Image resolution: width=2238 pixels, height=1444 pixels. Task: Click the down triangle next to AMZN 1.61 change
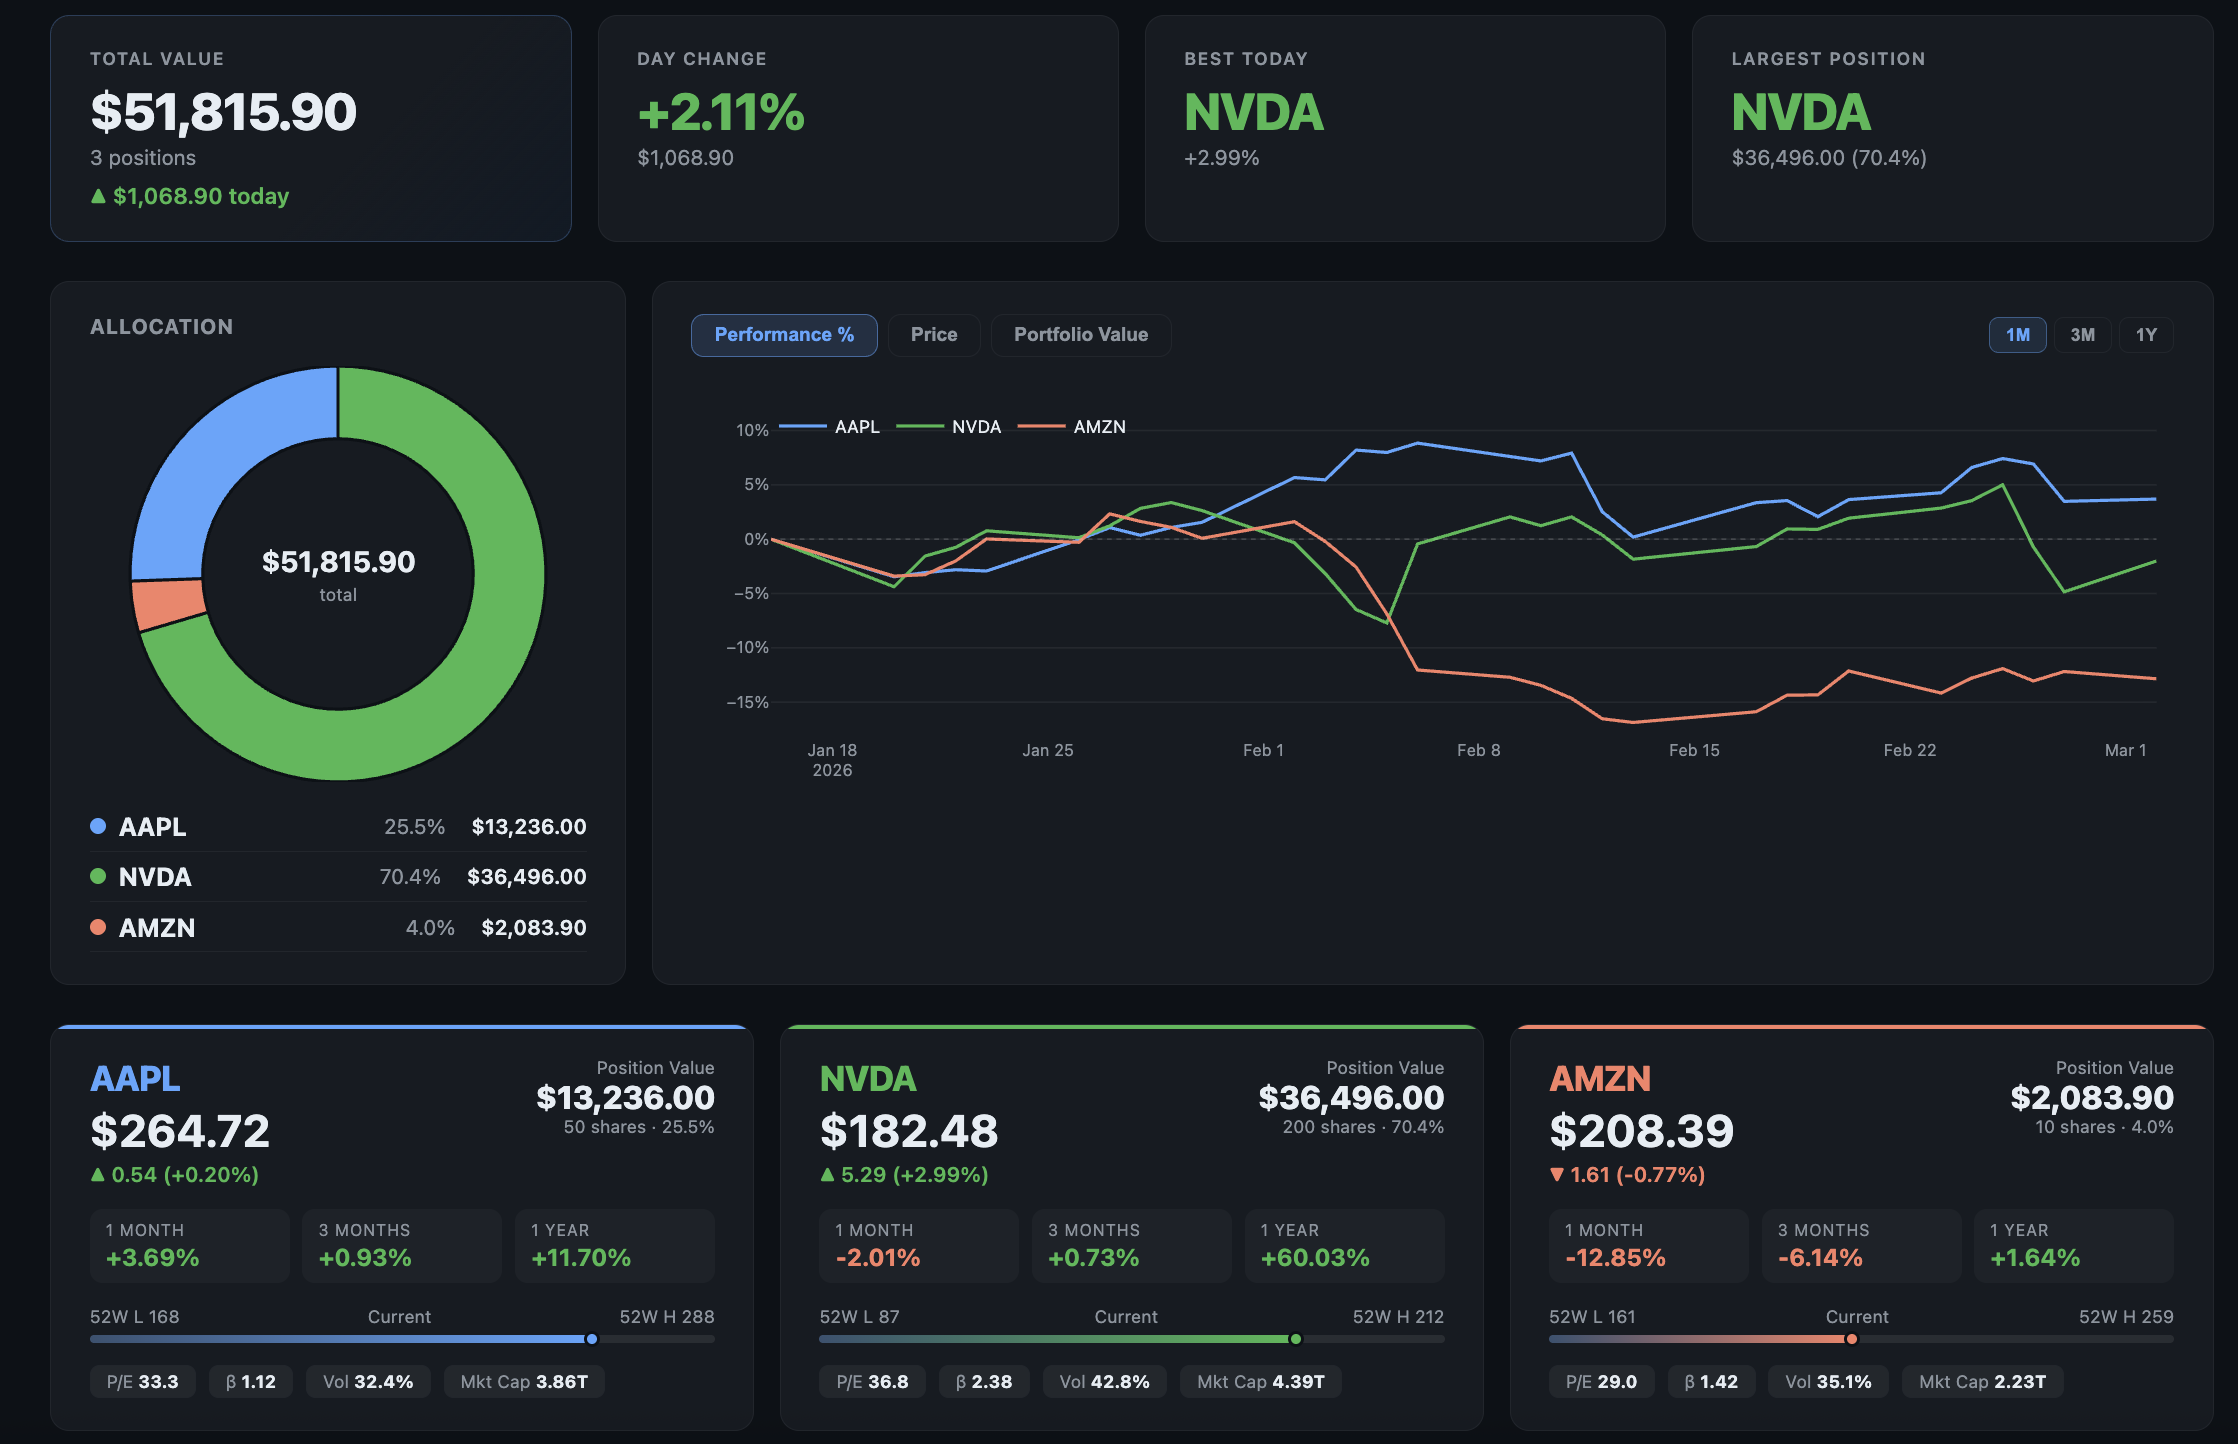pos(1557,1175)
